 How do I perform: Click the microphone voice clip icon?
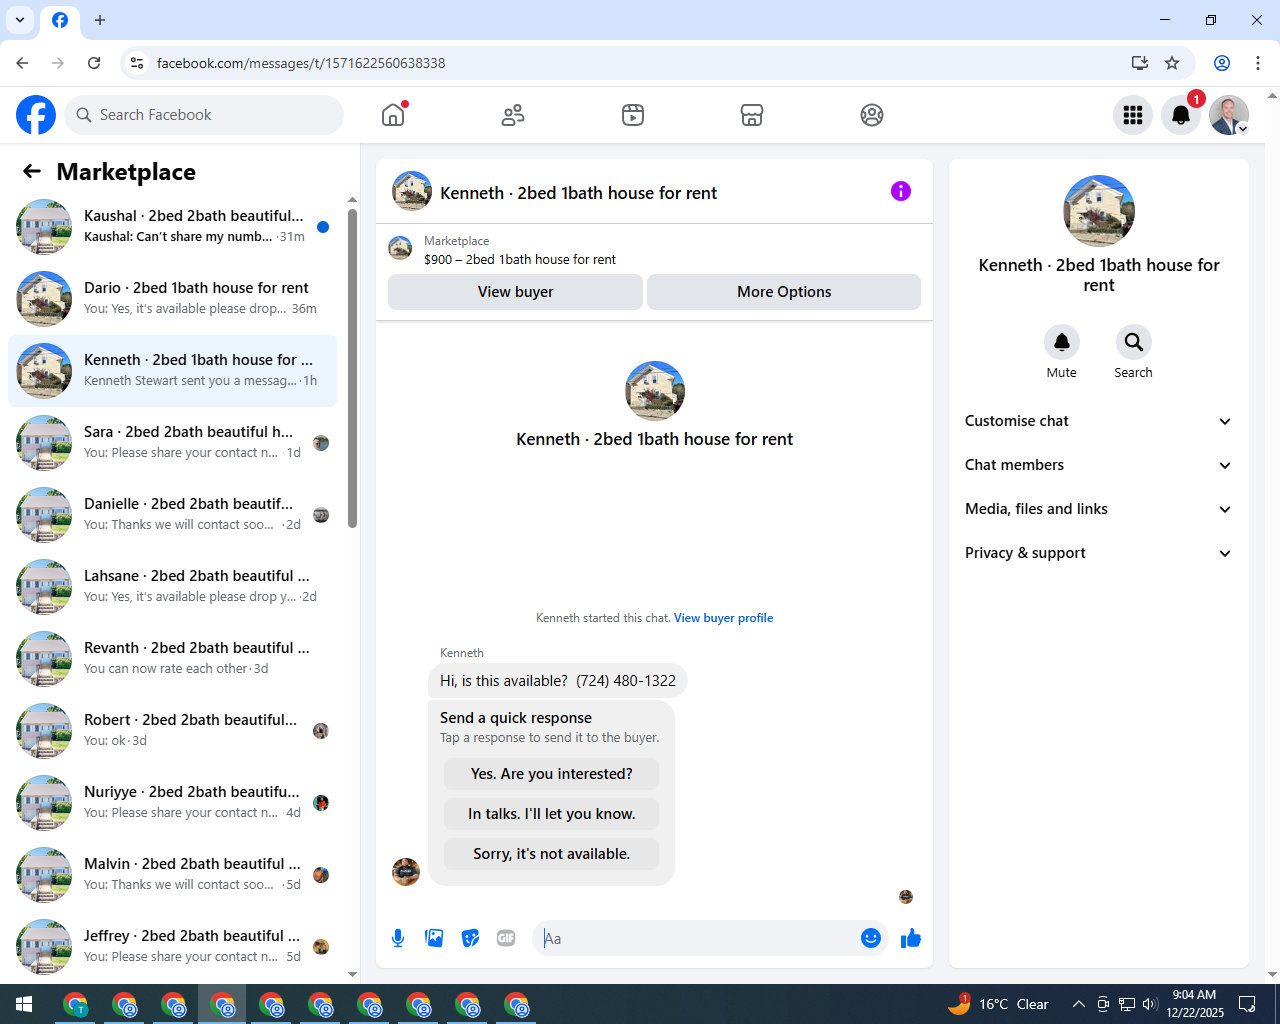click(x=398, y=938)
